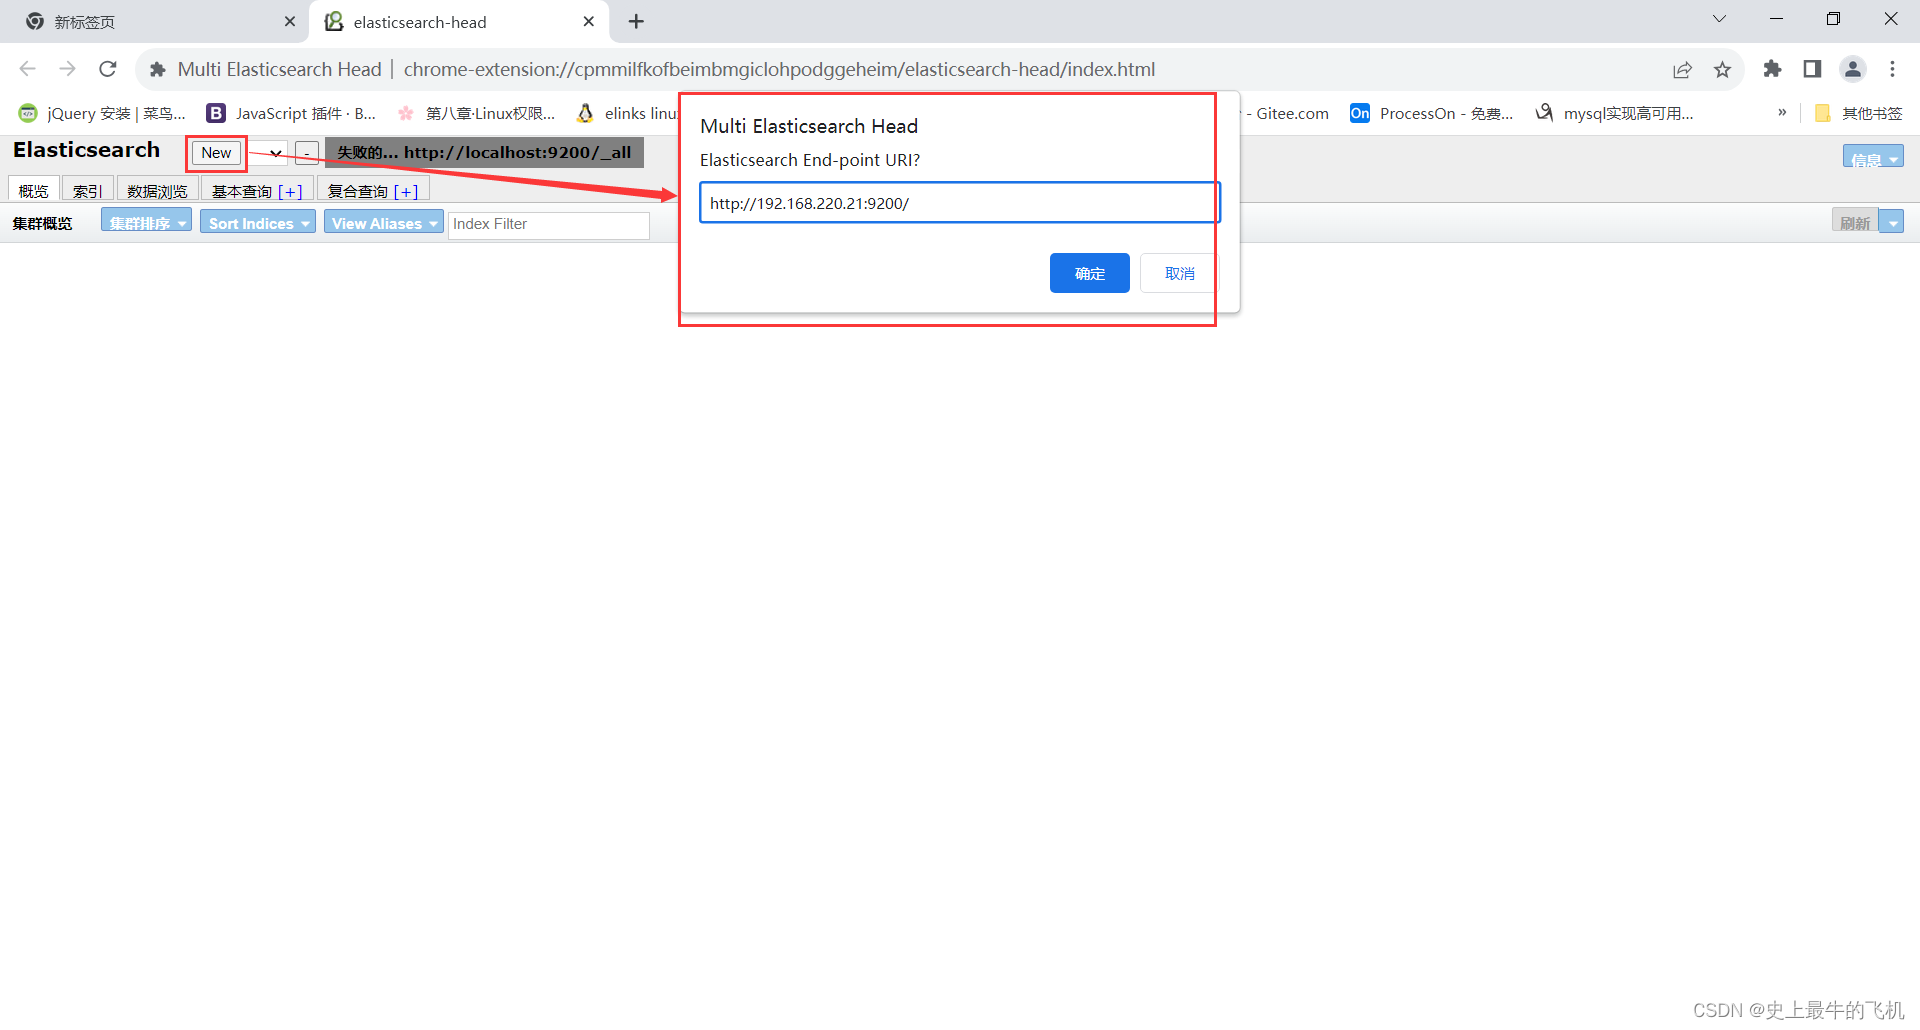Open the Chrome profile avatar
Screen dimensions: 1920x1030
pyautogui.click(x=1853, y=69)
